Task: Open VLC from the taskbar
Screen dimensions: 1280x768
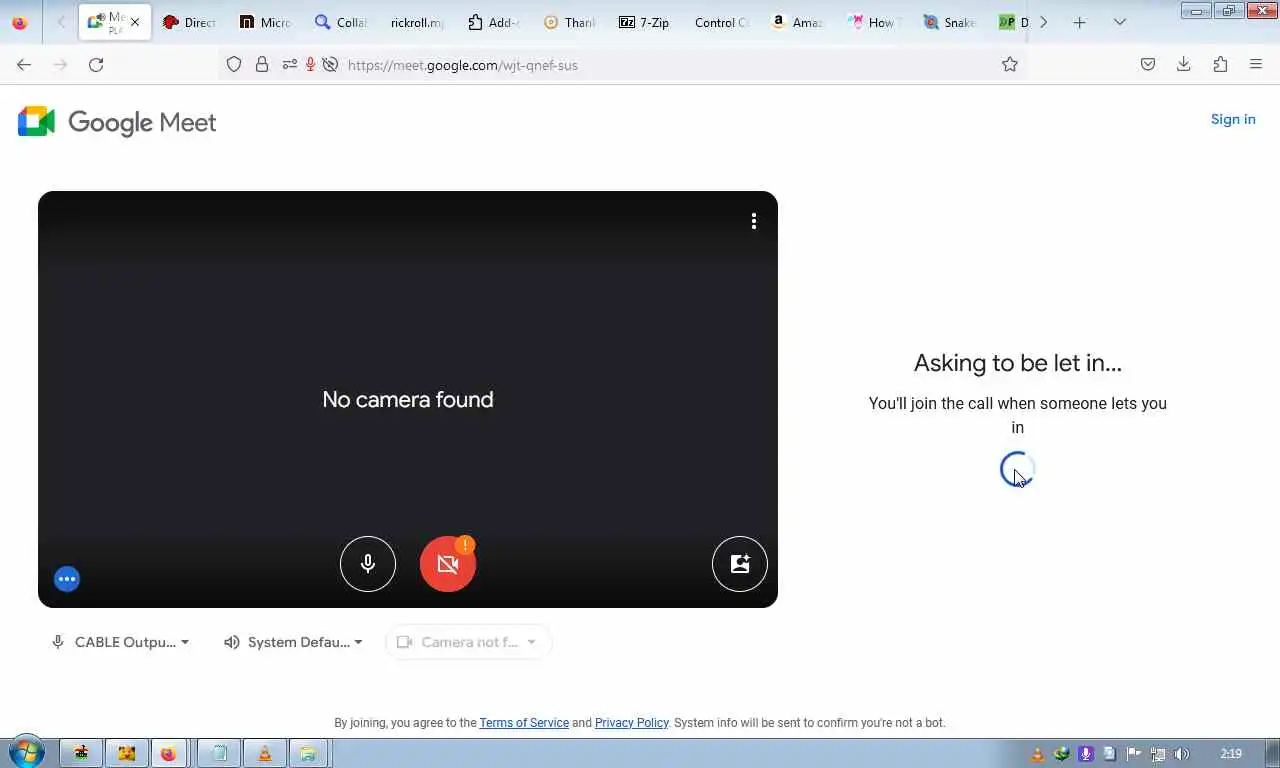Action: [265, 754]
